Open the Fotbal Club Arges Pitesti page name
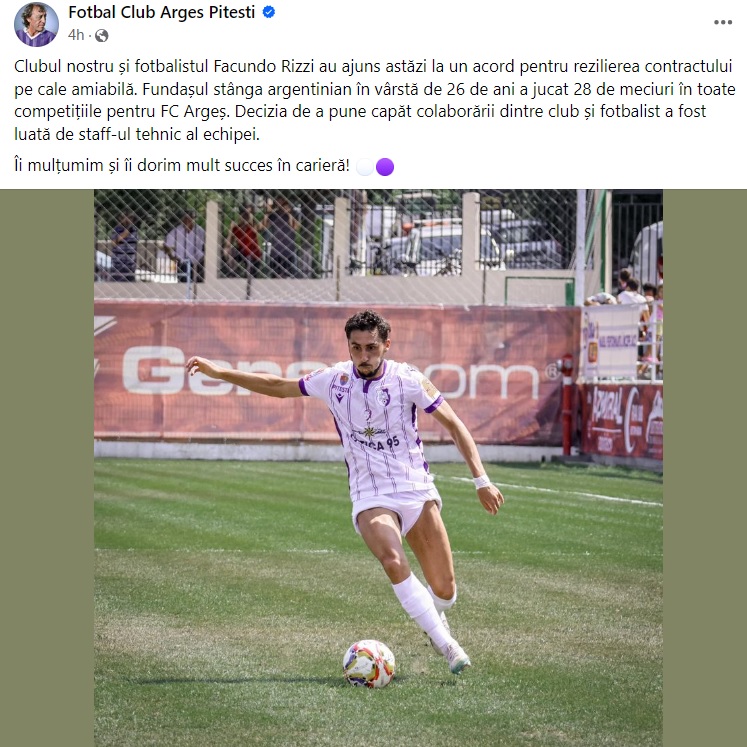 pyautogui.click(x=162, y=14)
